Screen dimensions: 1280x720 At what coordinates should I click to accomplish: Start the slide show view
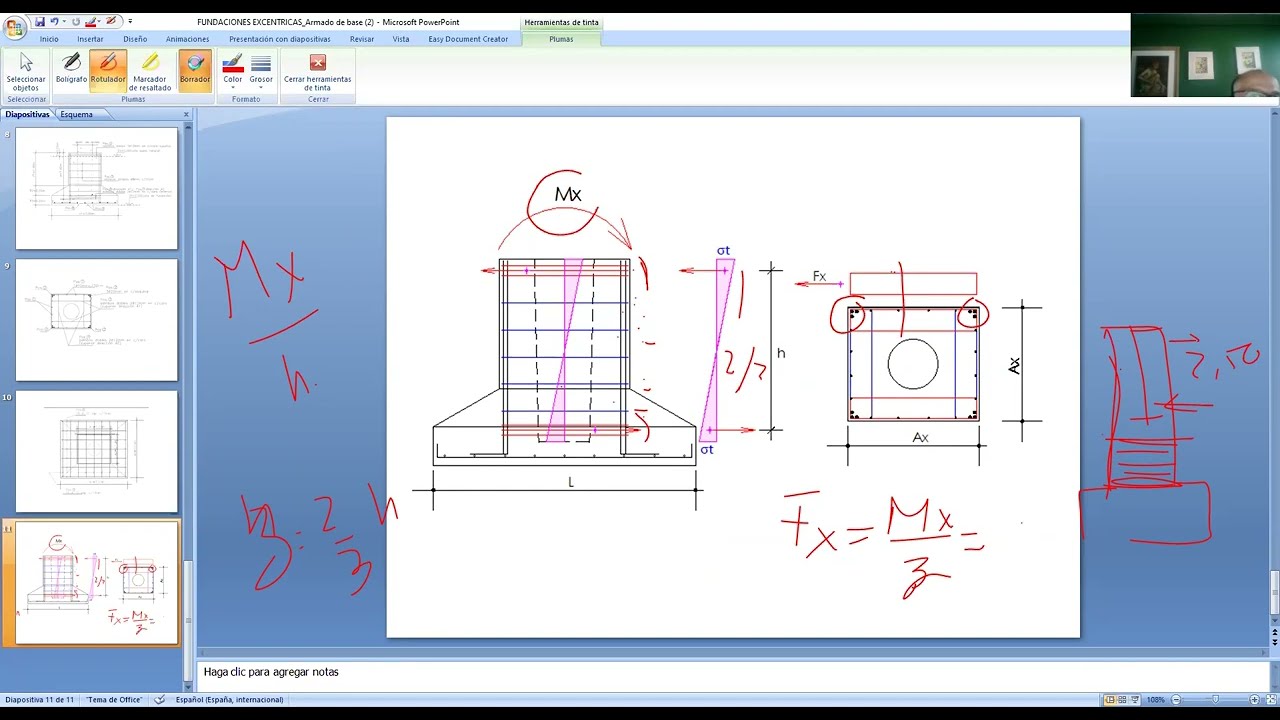(x=1136, y=700)
